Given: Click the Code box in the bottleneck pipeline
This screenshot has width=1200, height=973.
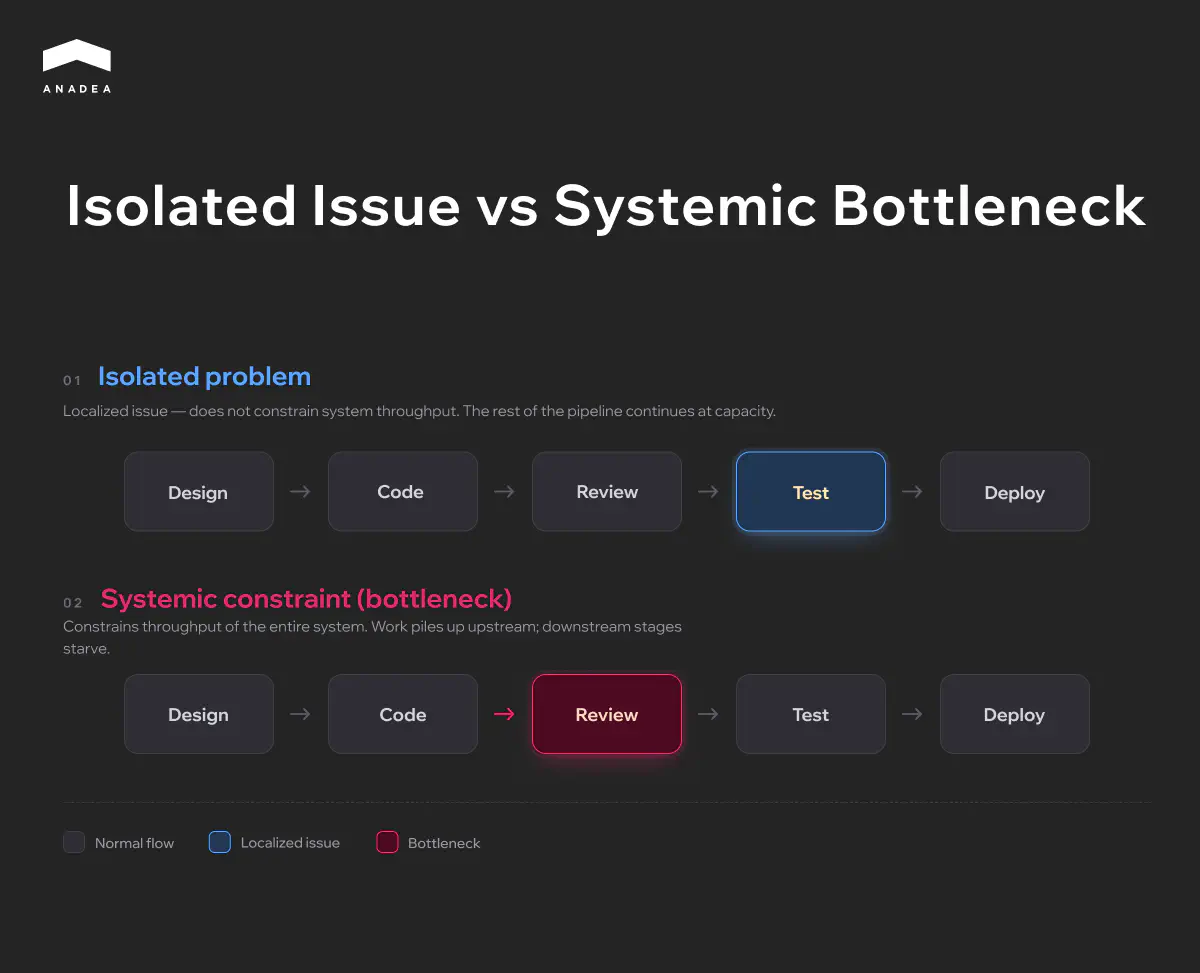Looking at the screenshot, I should [402, 714].
